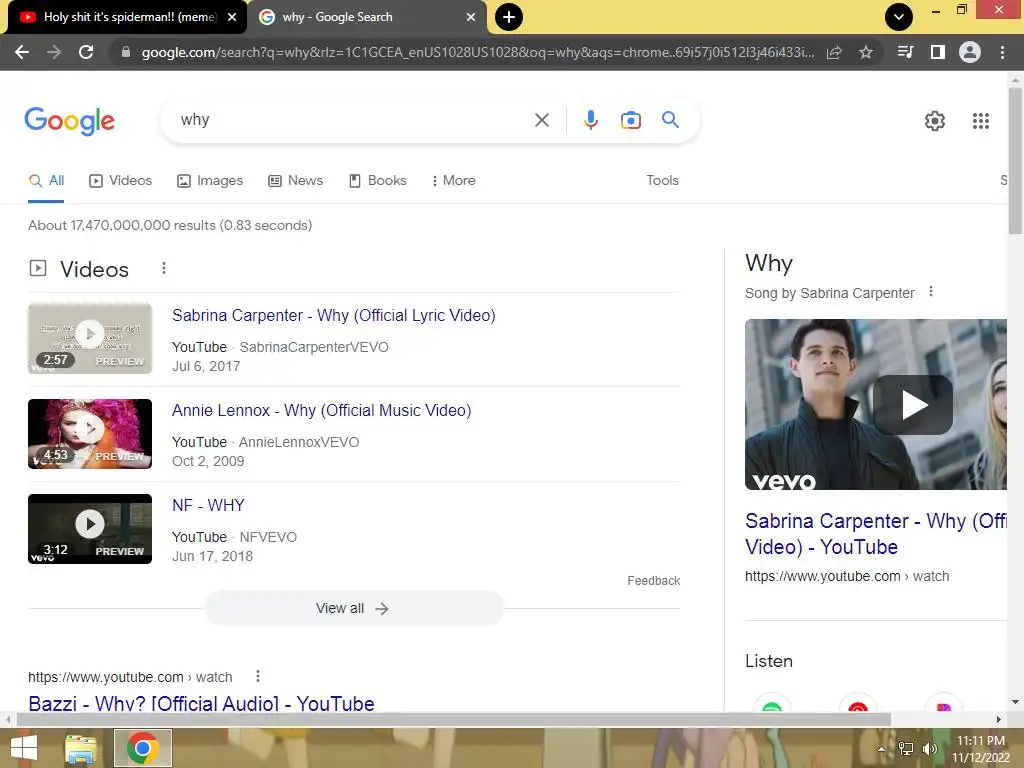Show hidden system tray icons
This screenshot has height=768, width=1024.
(x=881, y=749)
